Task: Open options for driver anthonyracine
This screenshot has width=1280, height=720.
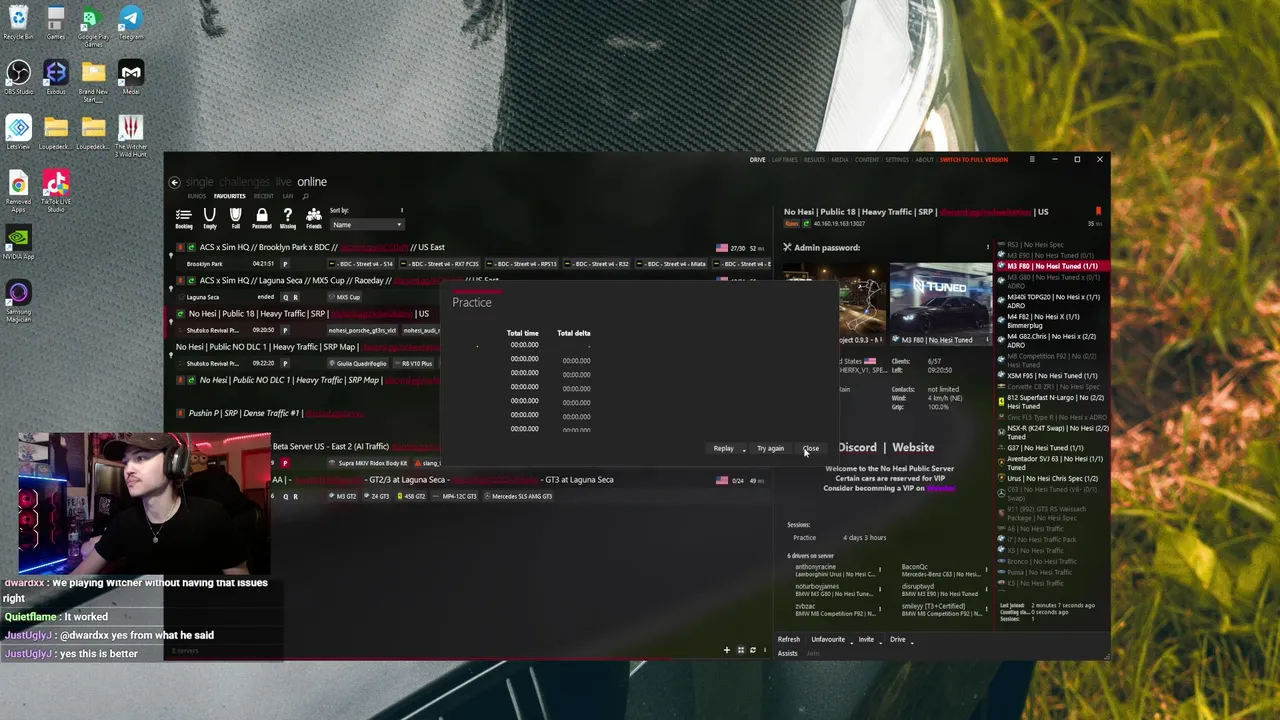Action: pos(879,570)
